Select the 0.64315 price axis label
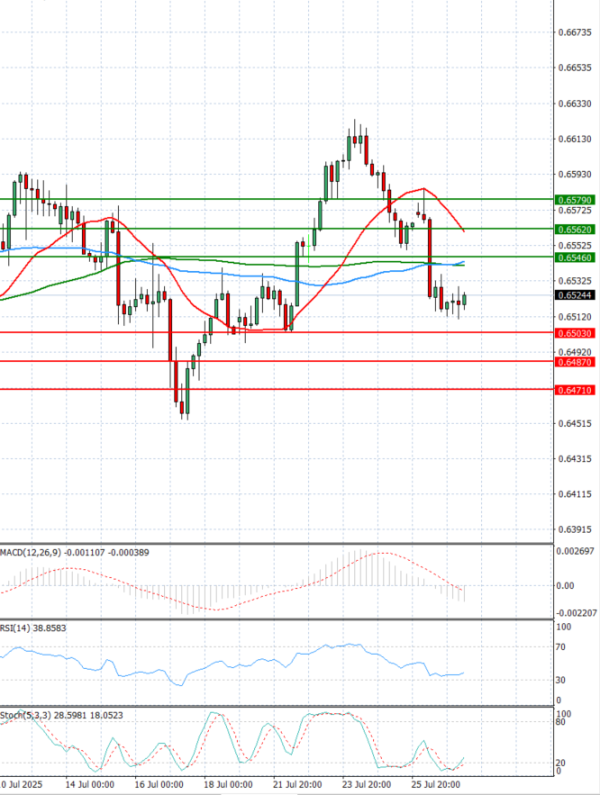The image size is (600, 795). 575,459
